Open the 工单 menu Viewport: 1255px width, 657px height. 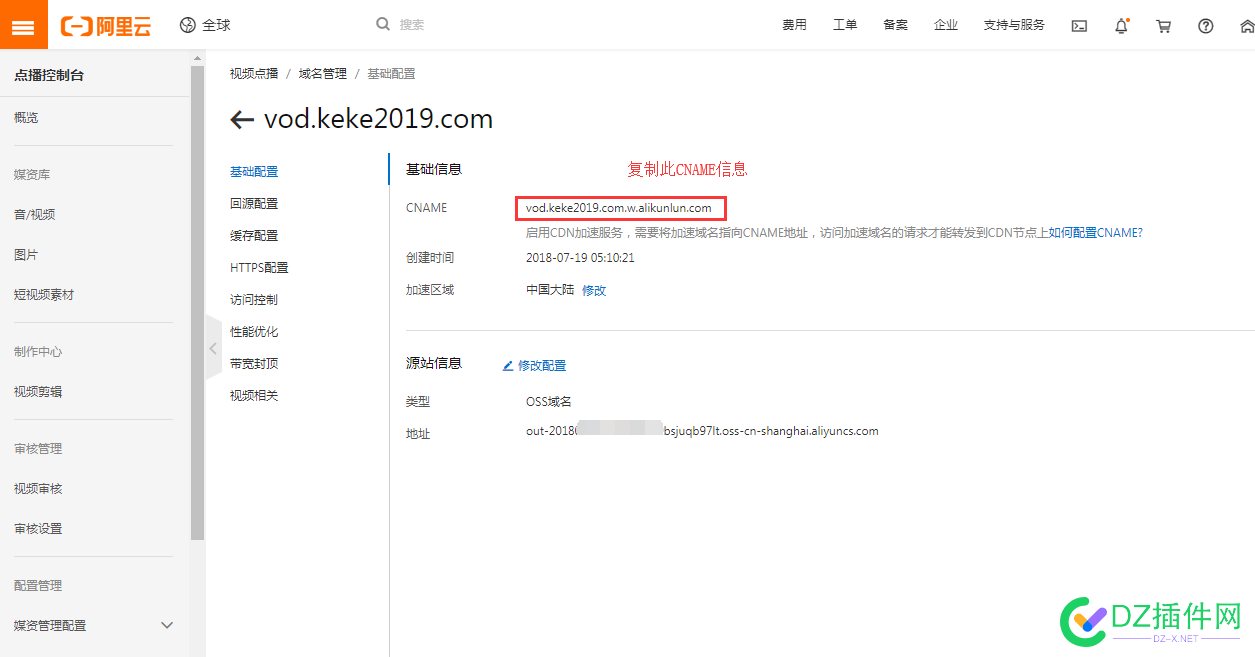[845, 25]
